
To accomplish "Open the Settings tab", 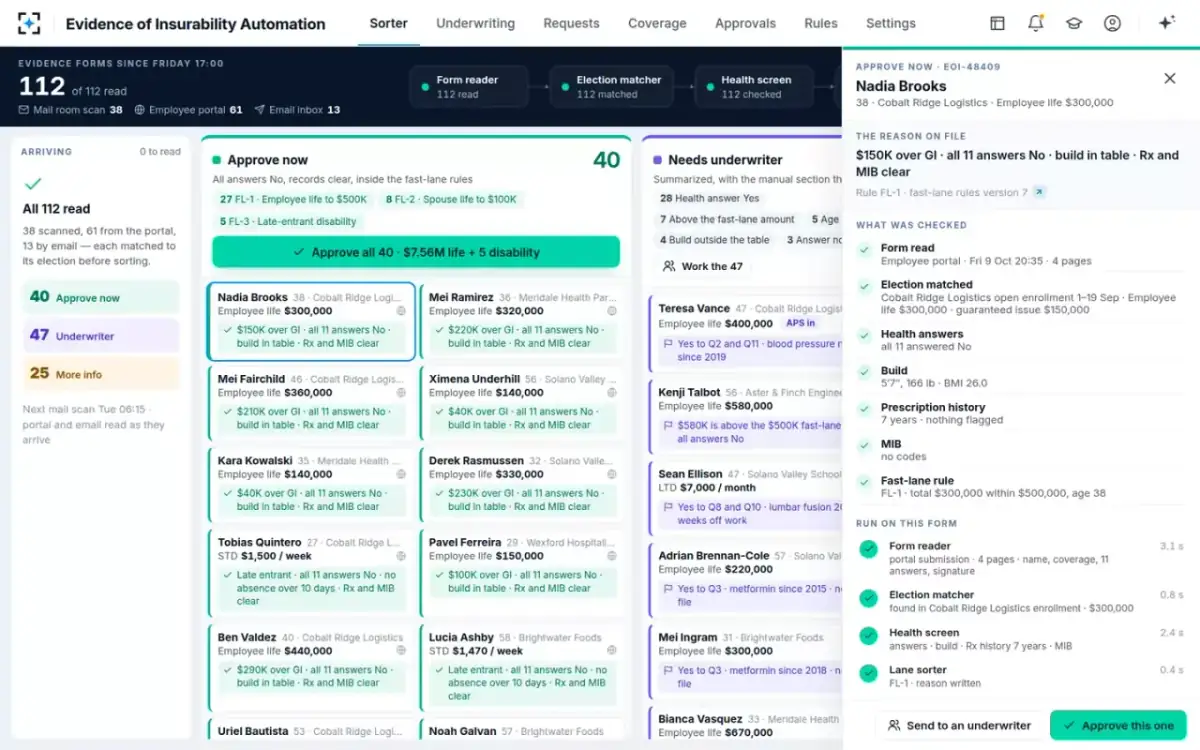I will click(890, 23).
